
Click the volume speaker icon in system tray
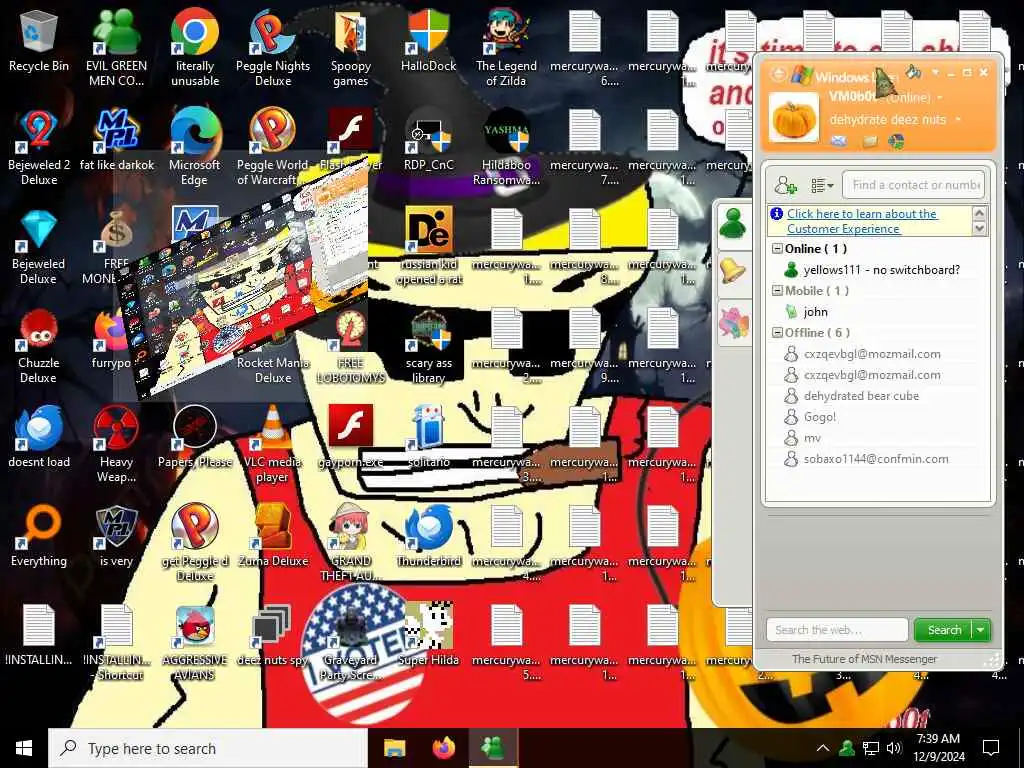pos(894,748)
